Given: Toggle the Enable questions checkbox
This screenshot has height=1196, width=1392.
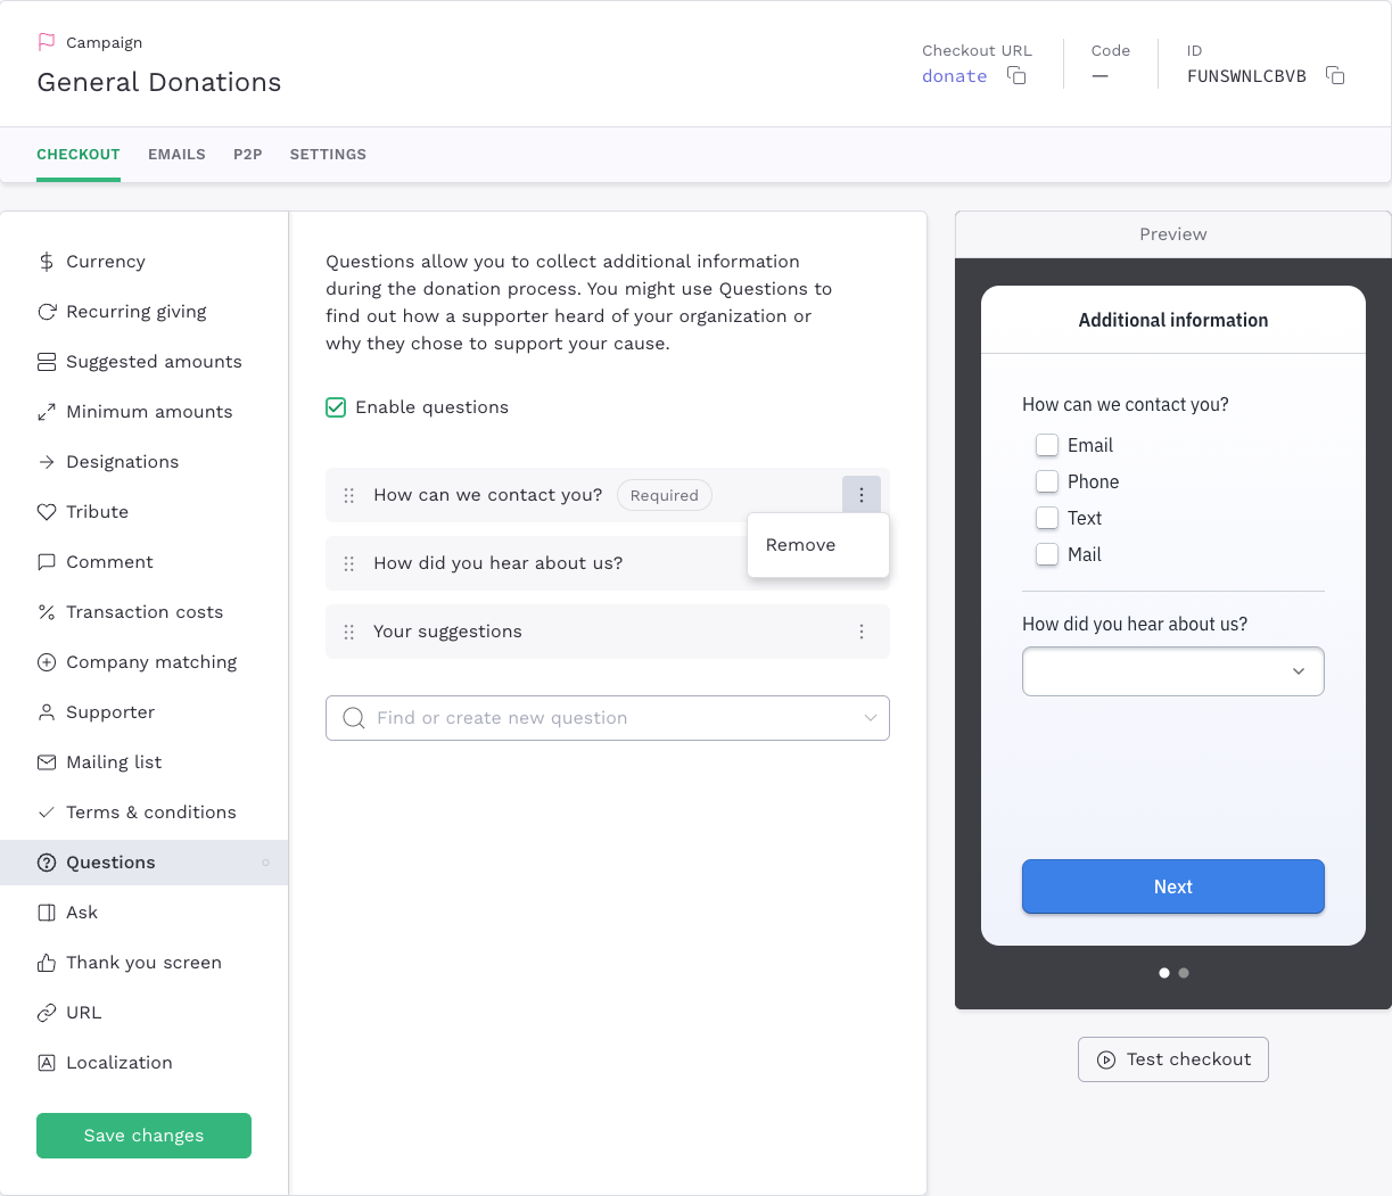Looking at the screenshot, I should point(336,407).
